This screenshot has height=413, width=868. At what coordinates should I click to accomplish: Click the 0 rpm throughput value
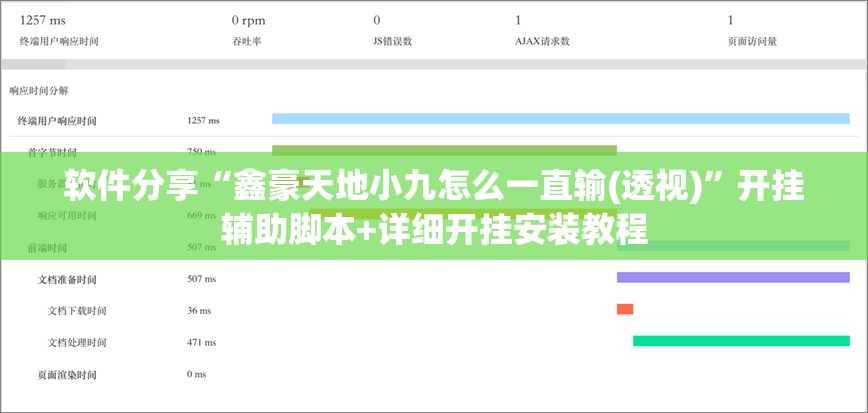click(249, 21)
